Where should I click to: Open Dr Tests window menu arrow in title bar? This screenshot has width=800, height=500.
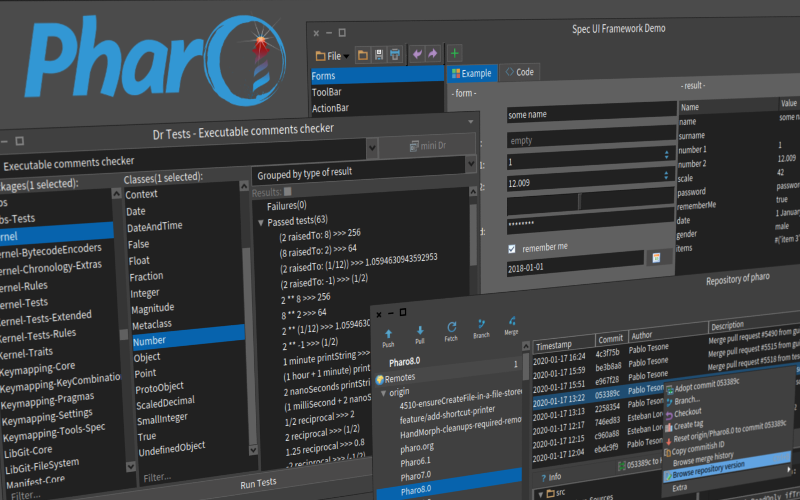(x=470, y=121)
